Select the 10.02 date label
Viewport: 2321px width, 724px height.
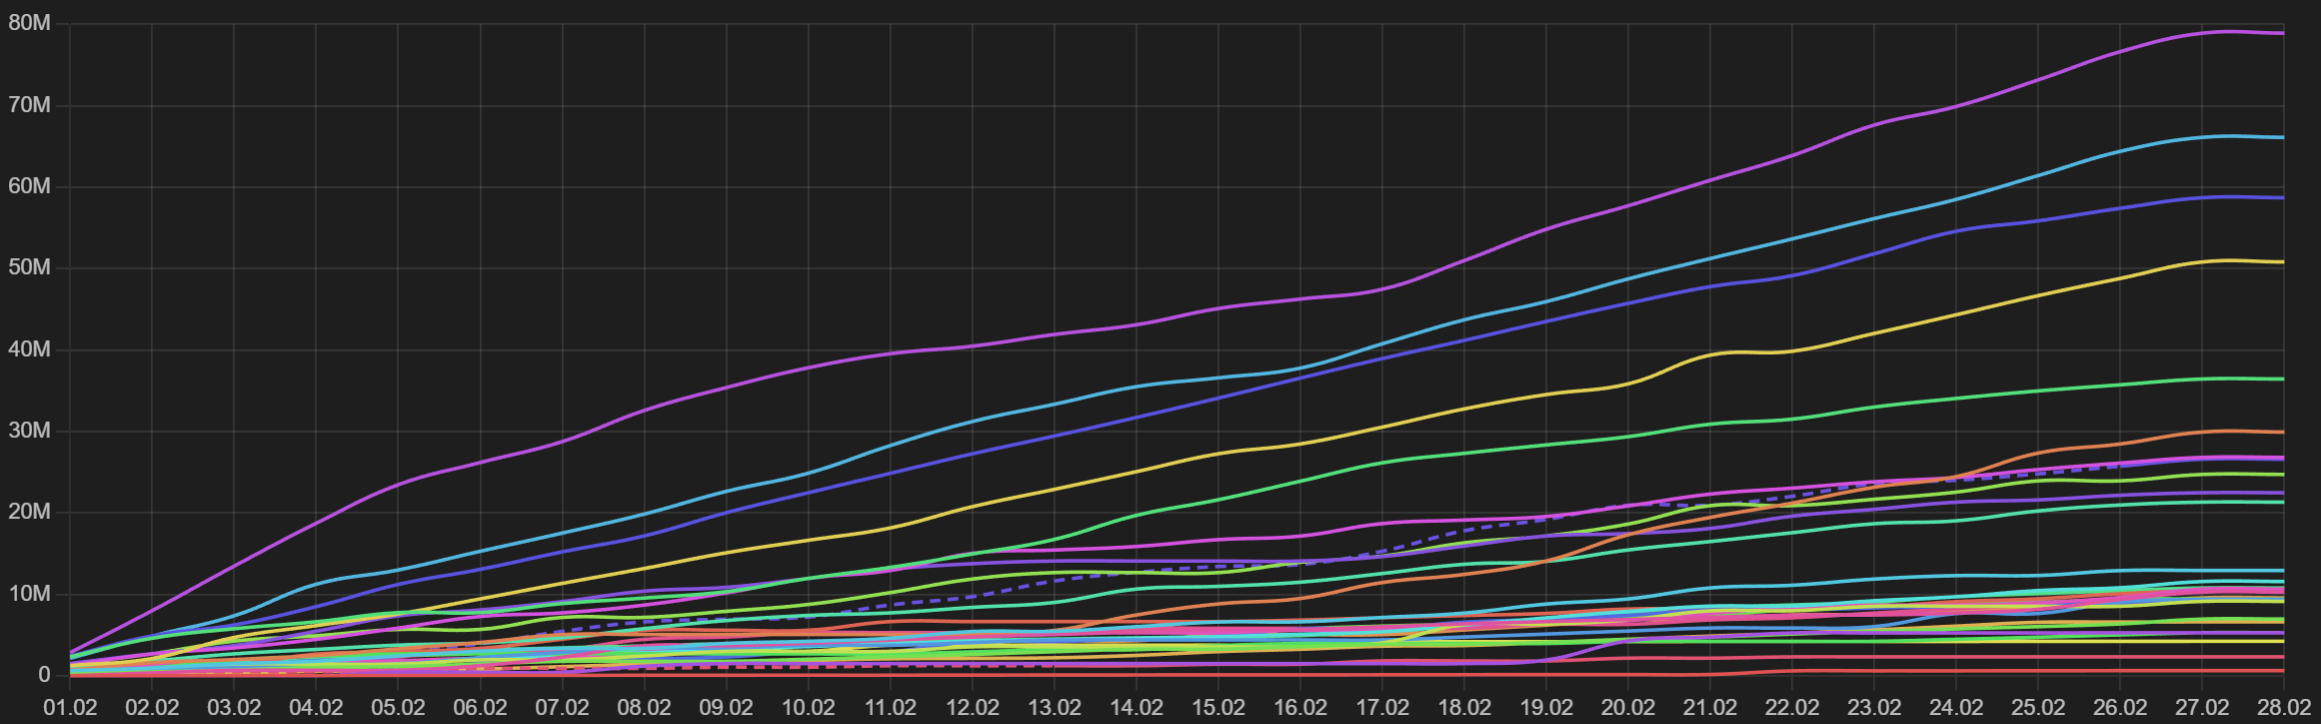pyautogui.click(x=808, y=707)
